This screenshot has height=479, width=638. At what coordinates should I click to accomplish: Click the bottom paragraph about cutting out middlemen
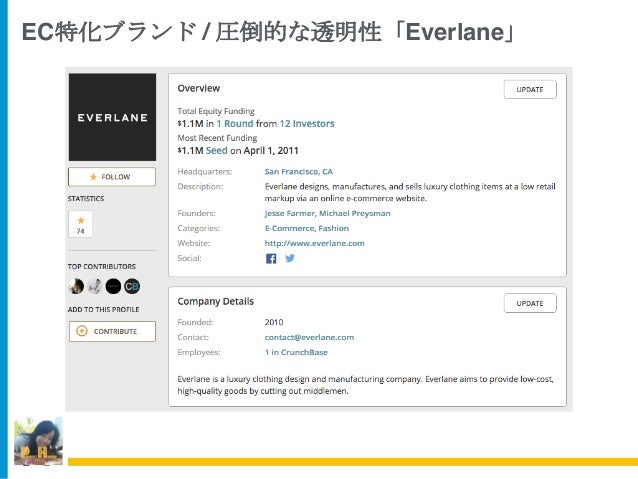(x=365, y=385)
